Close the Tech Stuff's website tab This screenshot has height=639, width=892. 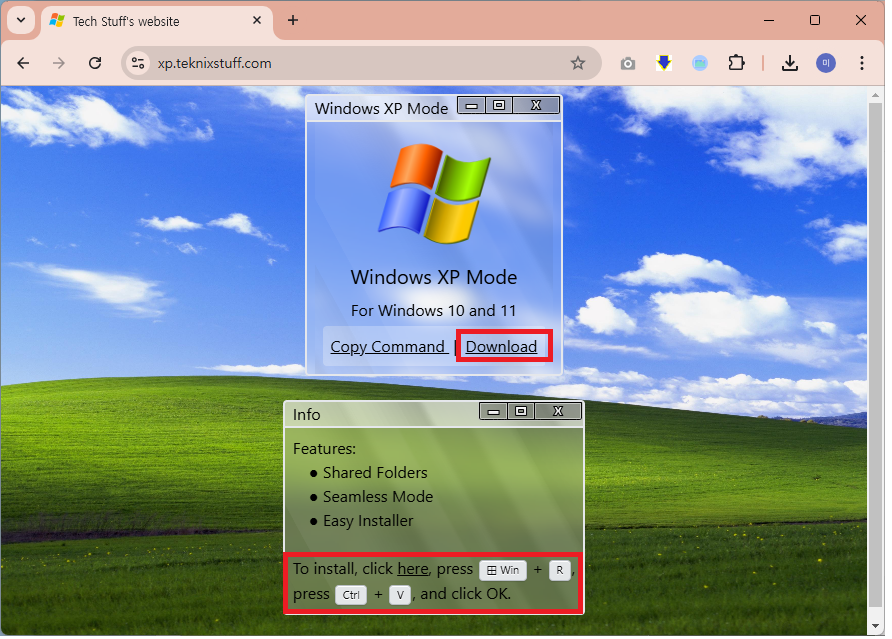(x=257, y=20)
